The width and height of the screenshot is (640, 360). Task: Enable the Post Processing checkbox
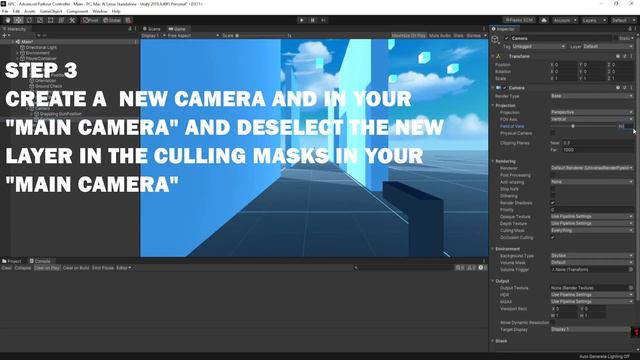coord(553,175)
